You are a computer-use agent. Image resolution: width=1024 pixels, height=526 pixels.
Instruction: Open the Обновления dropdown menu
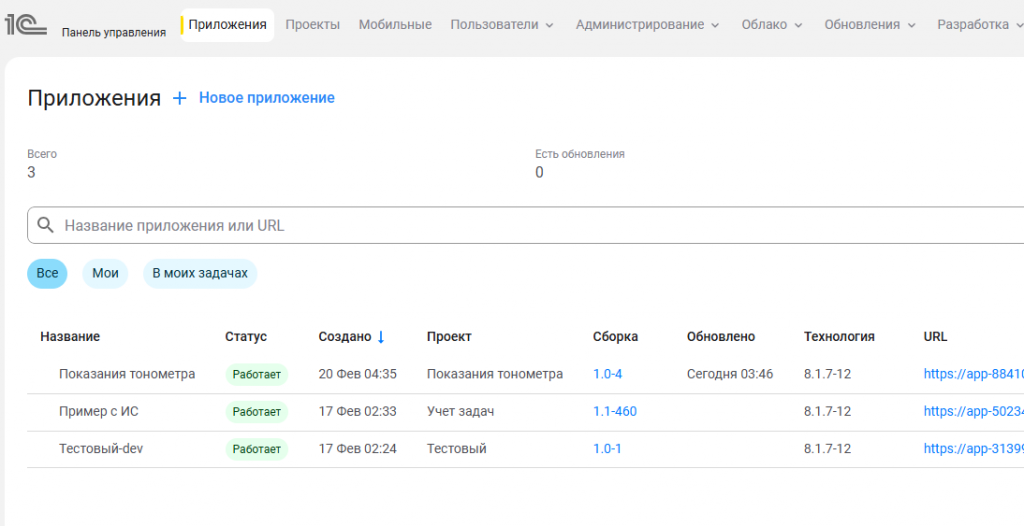pyautogui.click(x=870, y=25)
